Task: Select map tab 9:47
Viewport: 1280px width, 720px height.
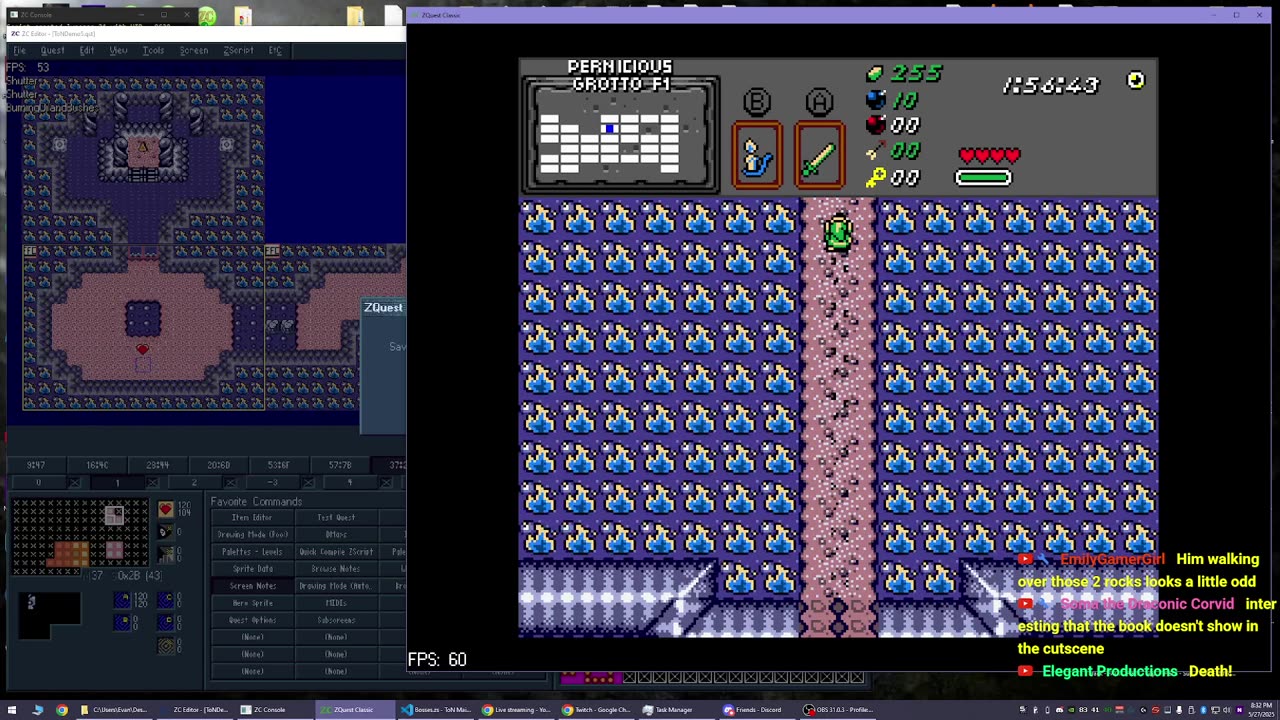Action: tap(36, 465)
